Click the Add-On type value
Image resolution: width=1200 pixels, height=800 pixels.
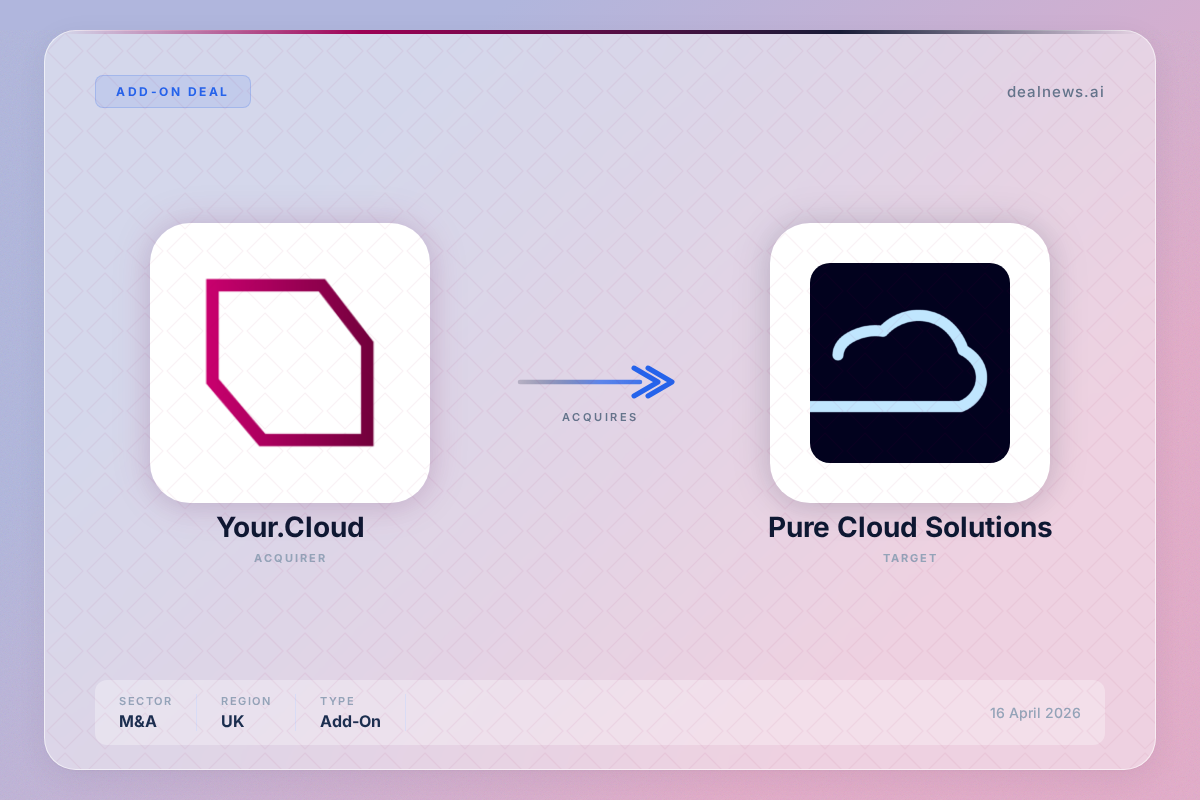click(x=350, y=721)
